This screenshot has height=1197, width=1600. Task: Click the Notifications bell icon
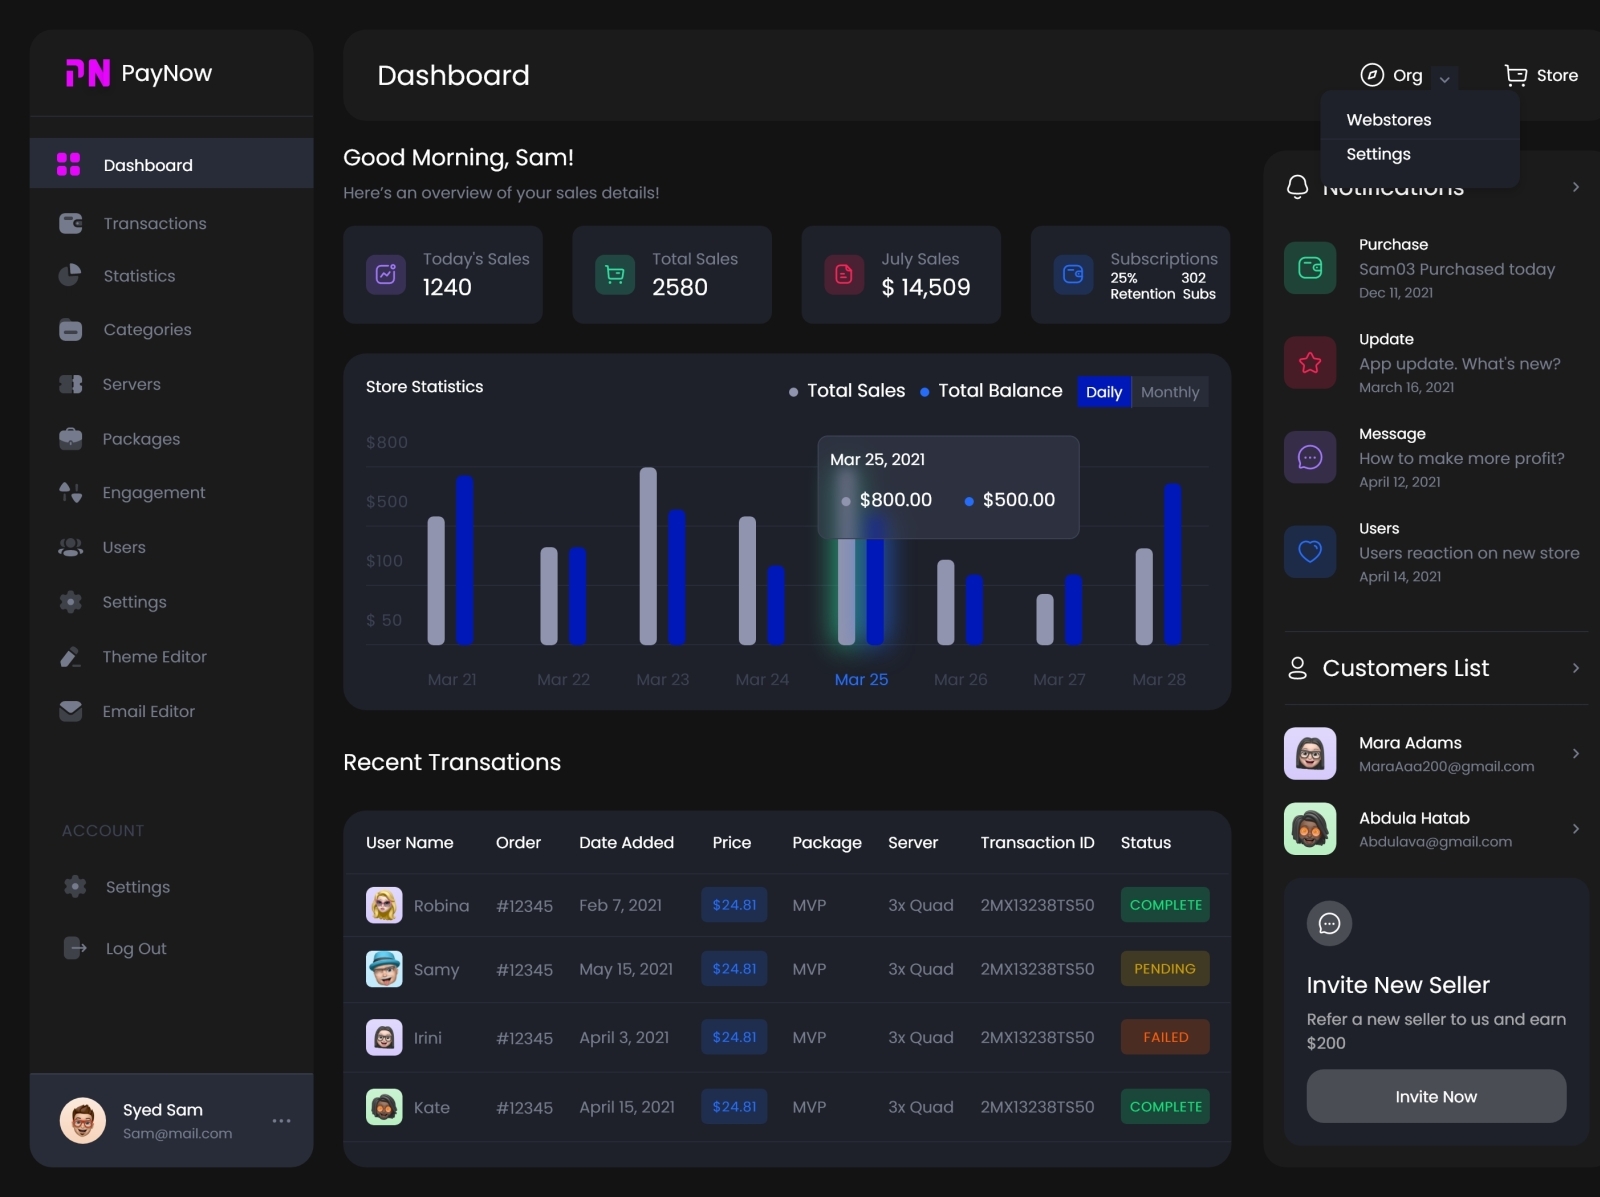[1298, 186]
